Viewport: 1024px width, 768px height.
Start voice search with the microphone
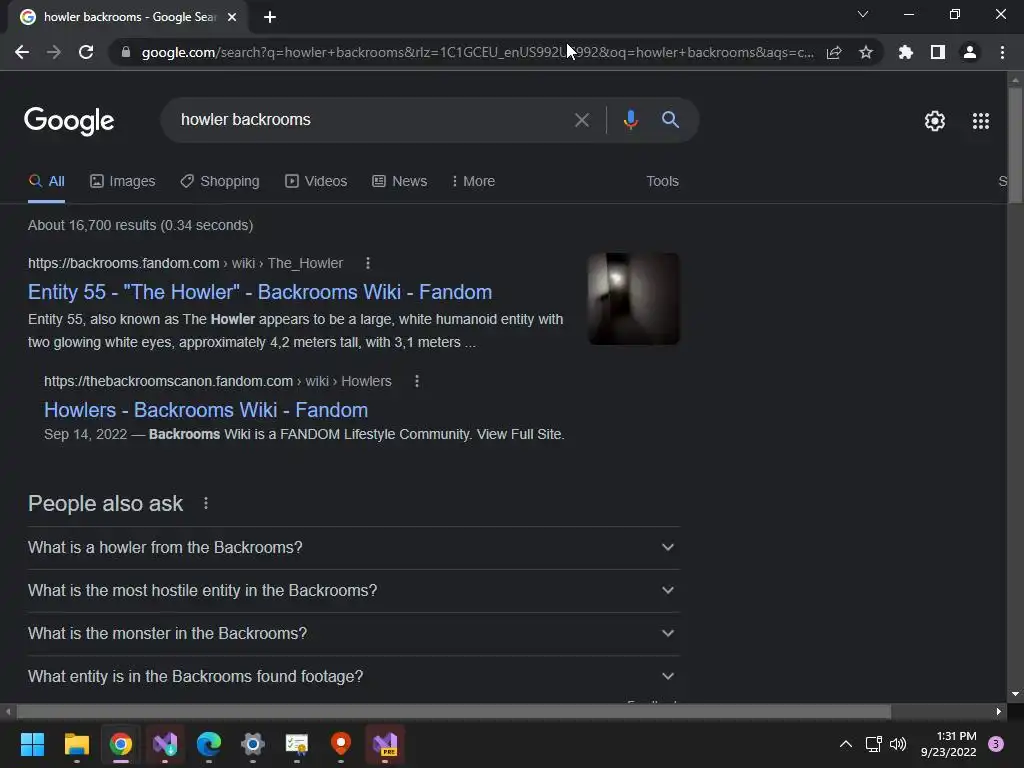coord(630,120)
